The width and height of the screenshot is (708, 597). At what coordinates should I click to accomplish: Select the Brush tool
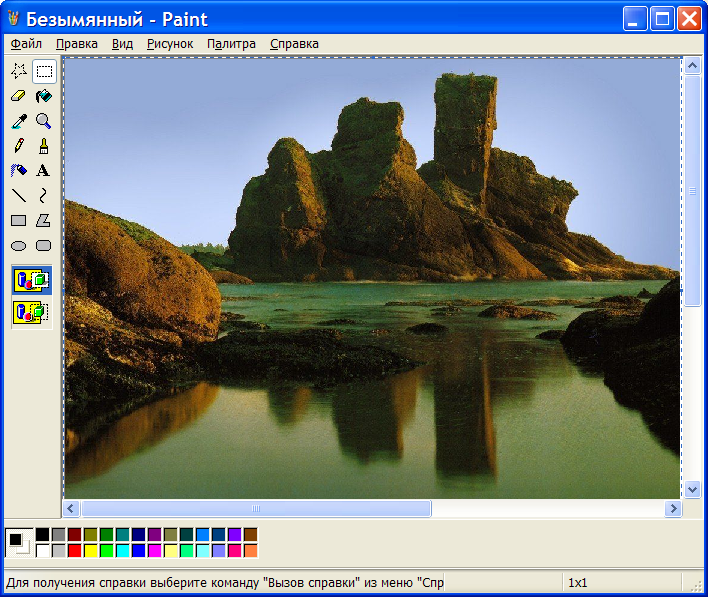pyautogui.click(x=44, y=146)
